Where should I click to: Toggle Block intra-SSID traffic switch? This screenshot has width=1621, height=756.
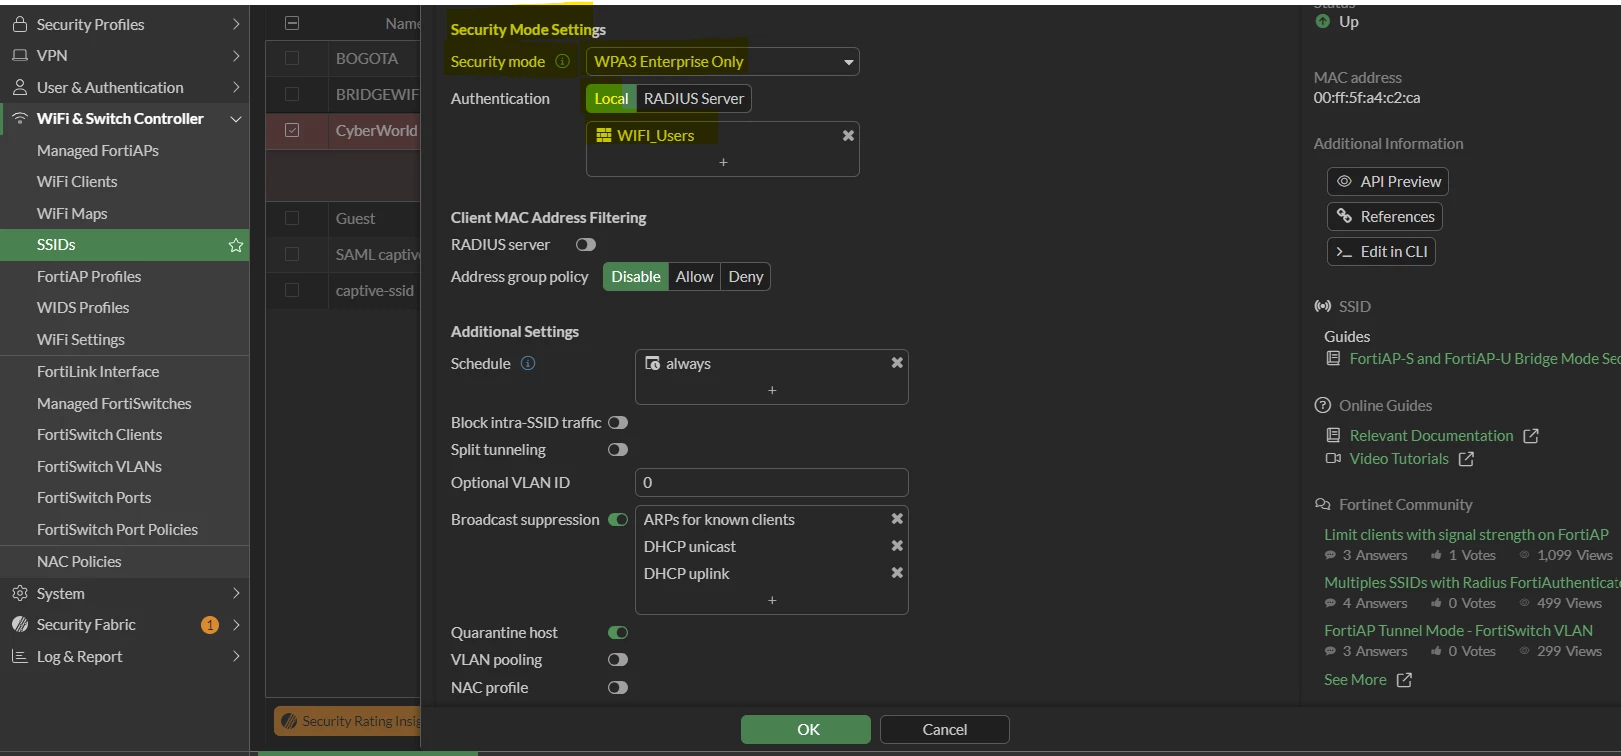tap(618, 423)
